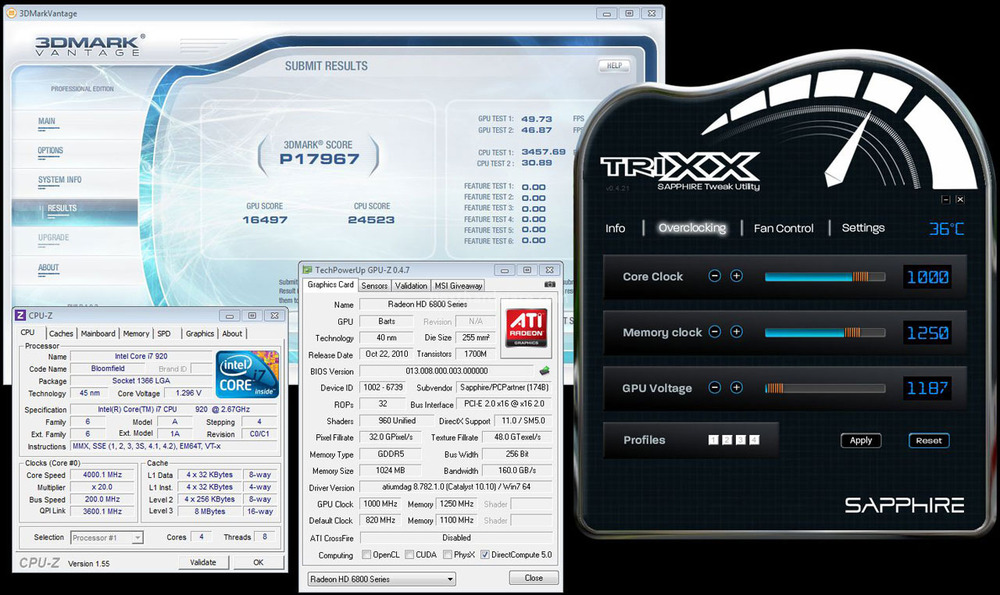Select TRIXX profile slot 1
Screen dimensions: 1000x595
tap(714, 440)
